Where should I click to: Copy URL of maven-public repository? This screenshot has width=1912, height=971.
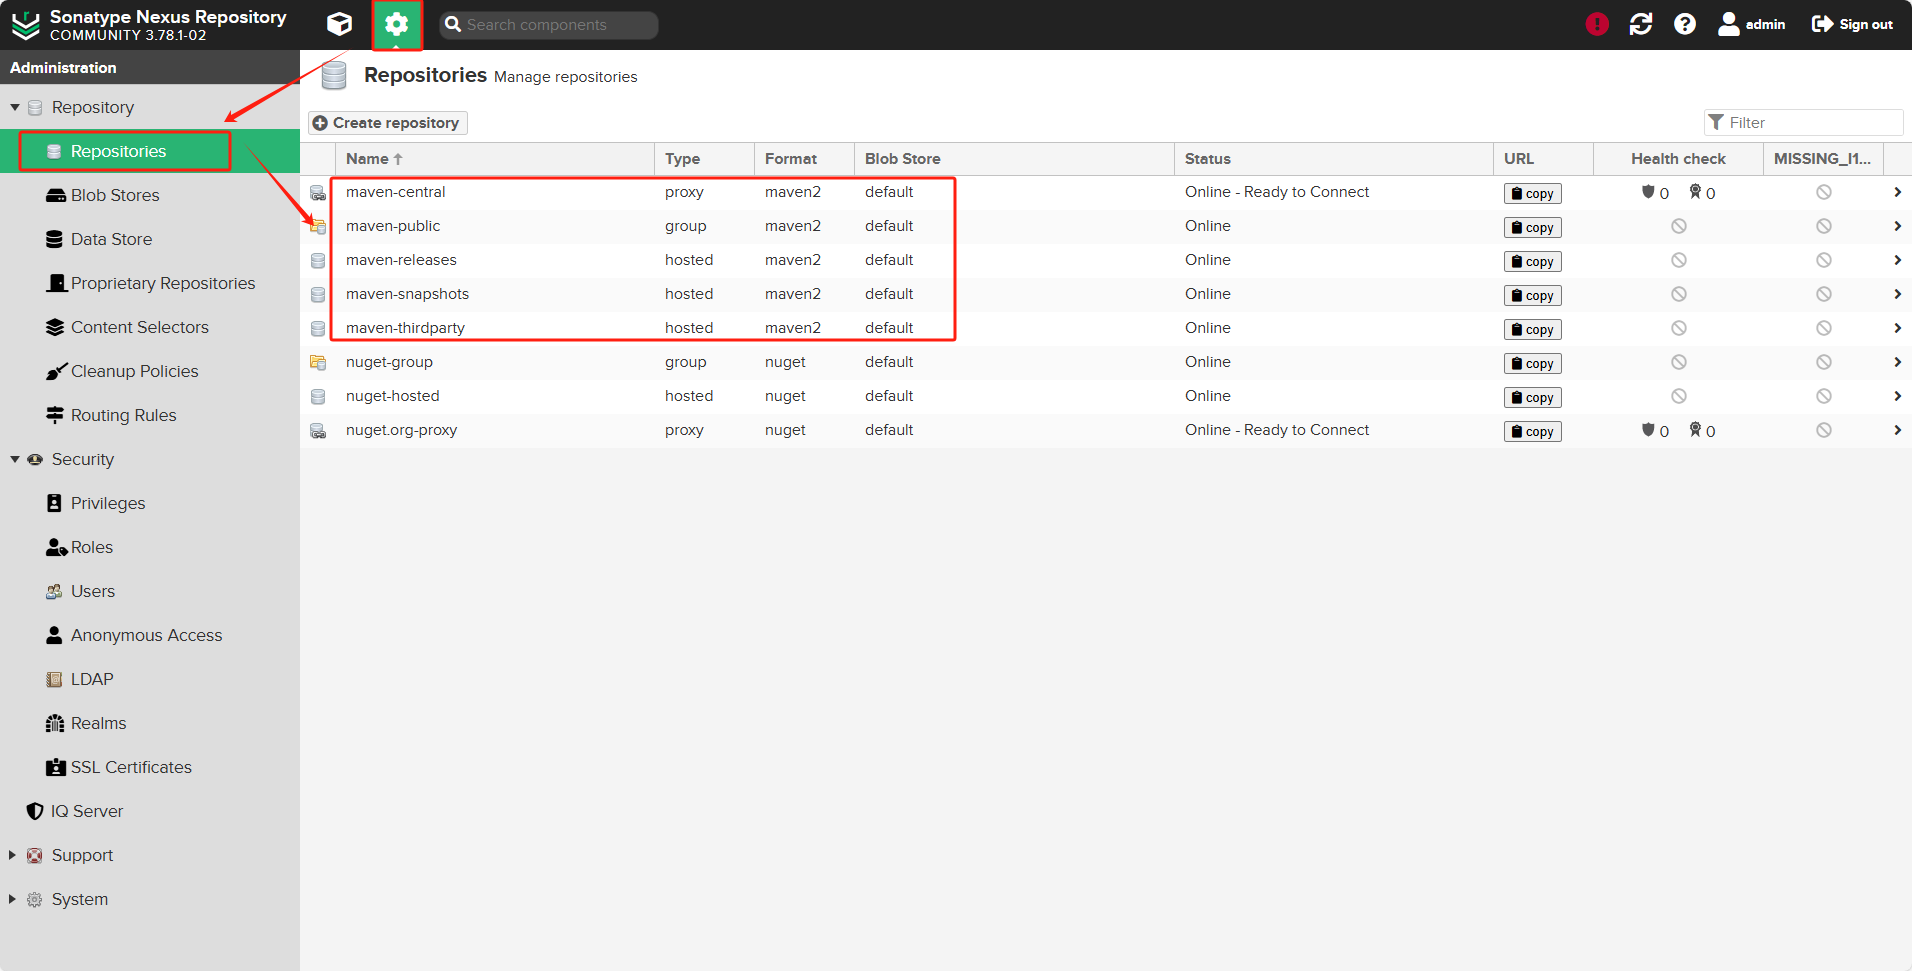click(x=1532, y=227)
